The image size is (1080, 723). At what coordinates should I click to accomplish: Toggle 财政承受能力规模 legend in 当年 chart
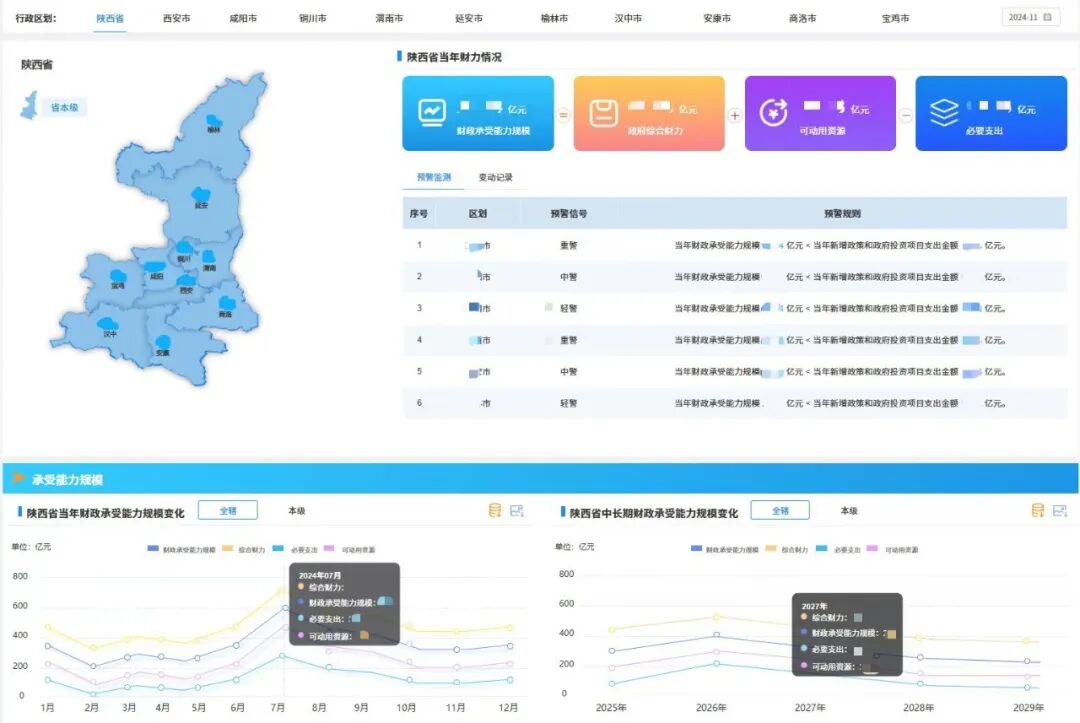point(182,549)
